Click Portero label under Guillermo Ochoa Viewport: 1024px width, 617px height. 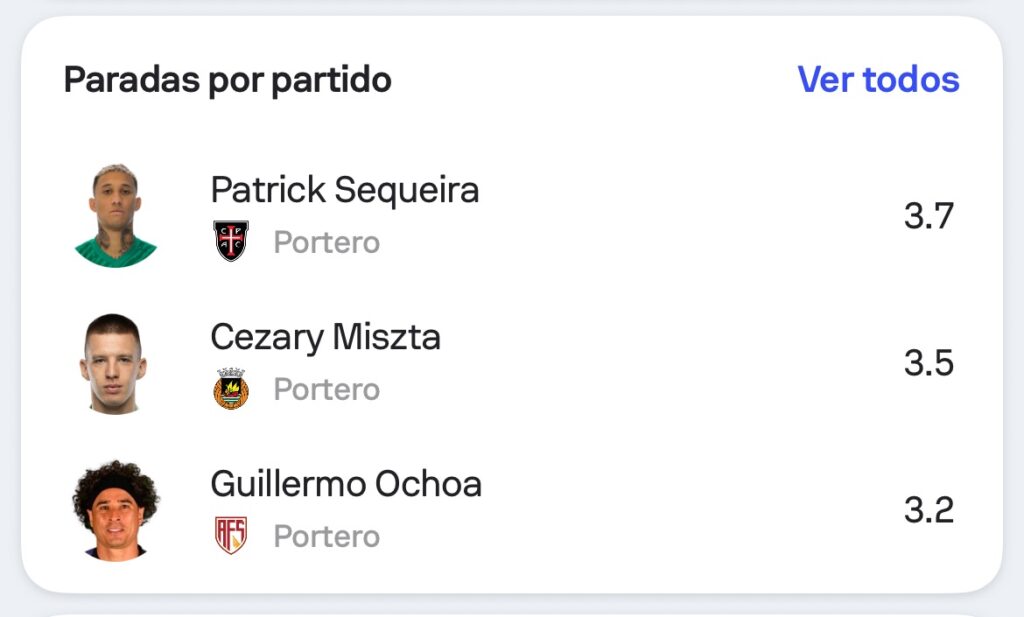(327, 537)
